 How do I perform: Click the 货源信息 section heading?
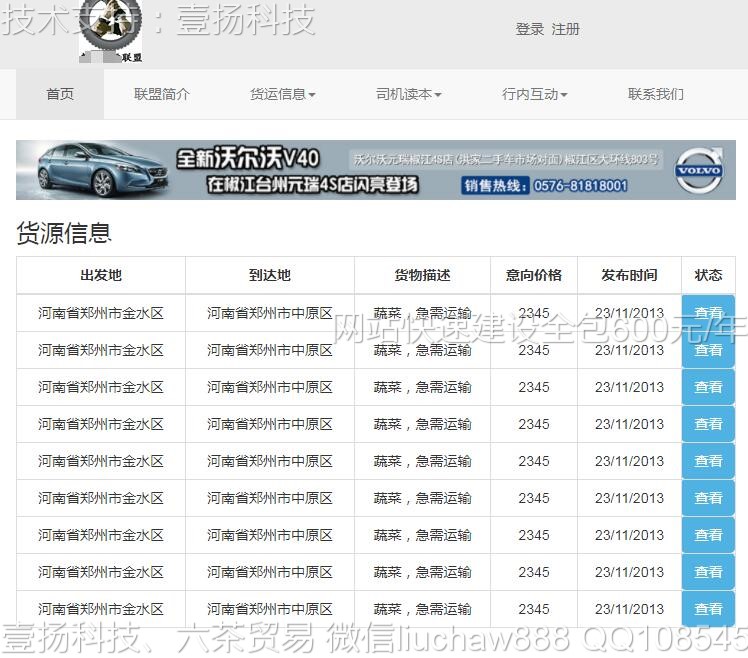coord(64,233)
